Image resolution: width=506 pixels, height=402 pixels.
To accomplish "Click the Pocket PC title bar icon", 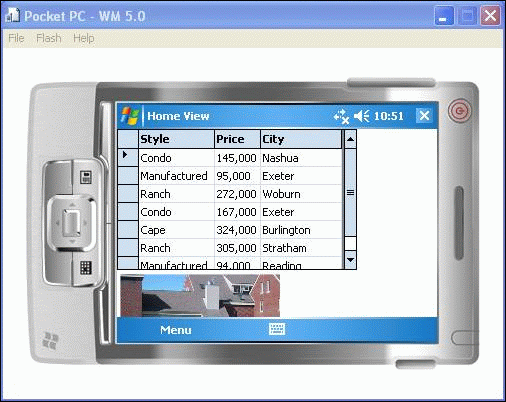I will pos(13,15).
